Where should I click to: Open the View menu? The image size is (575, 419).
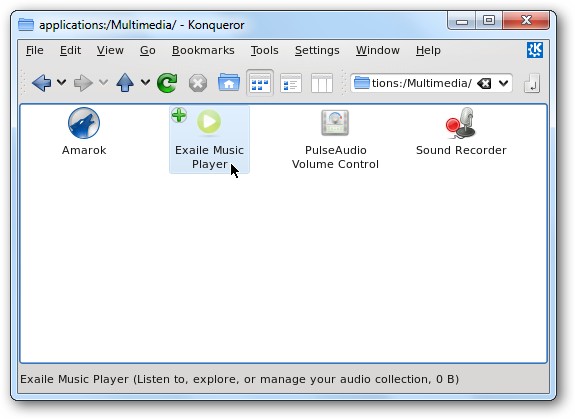point(110,50)
